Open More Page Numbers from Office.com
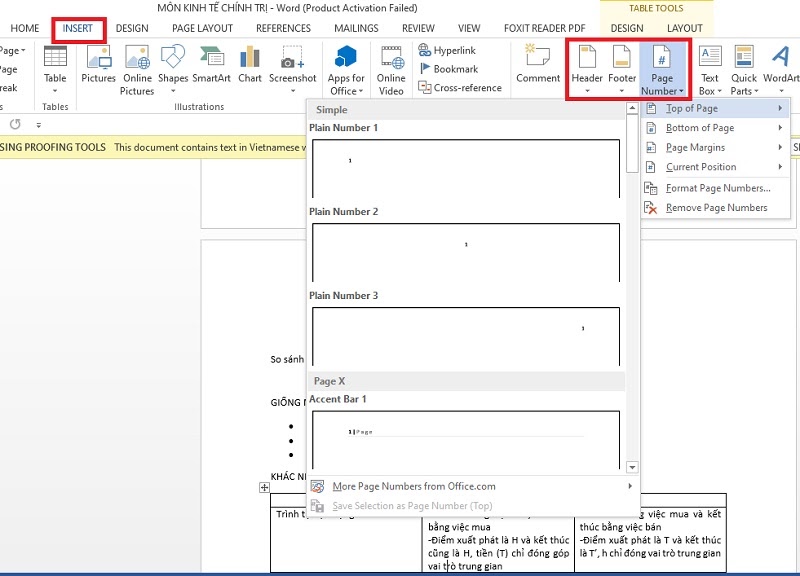The image size is (800, 576). click(472, 486)
